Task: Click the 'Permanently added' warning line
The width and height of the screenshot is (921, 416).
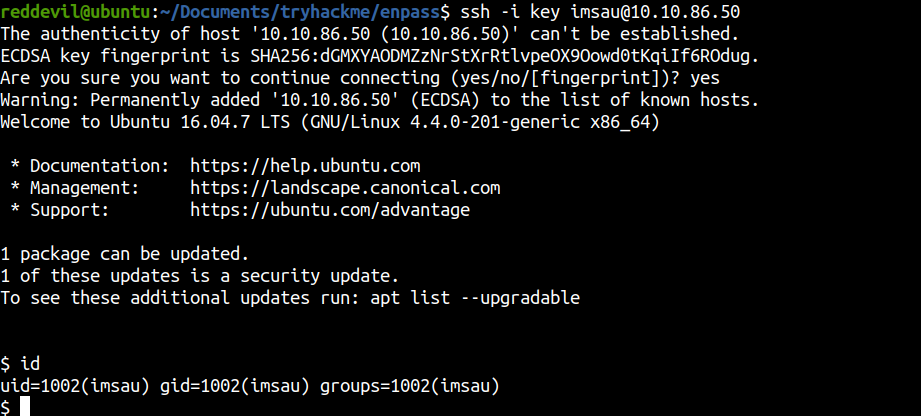Action: coord(379,100)
